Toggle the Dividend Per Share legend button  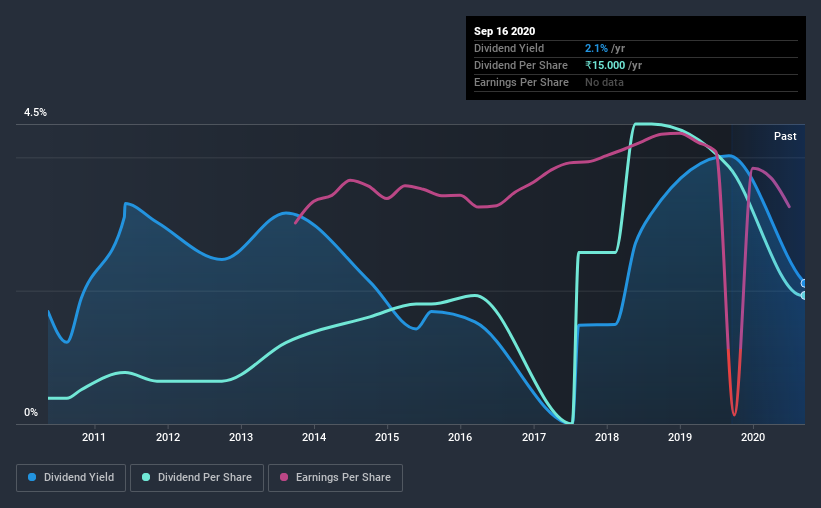tap(197, 478)
